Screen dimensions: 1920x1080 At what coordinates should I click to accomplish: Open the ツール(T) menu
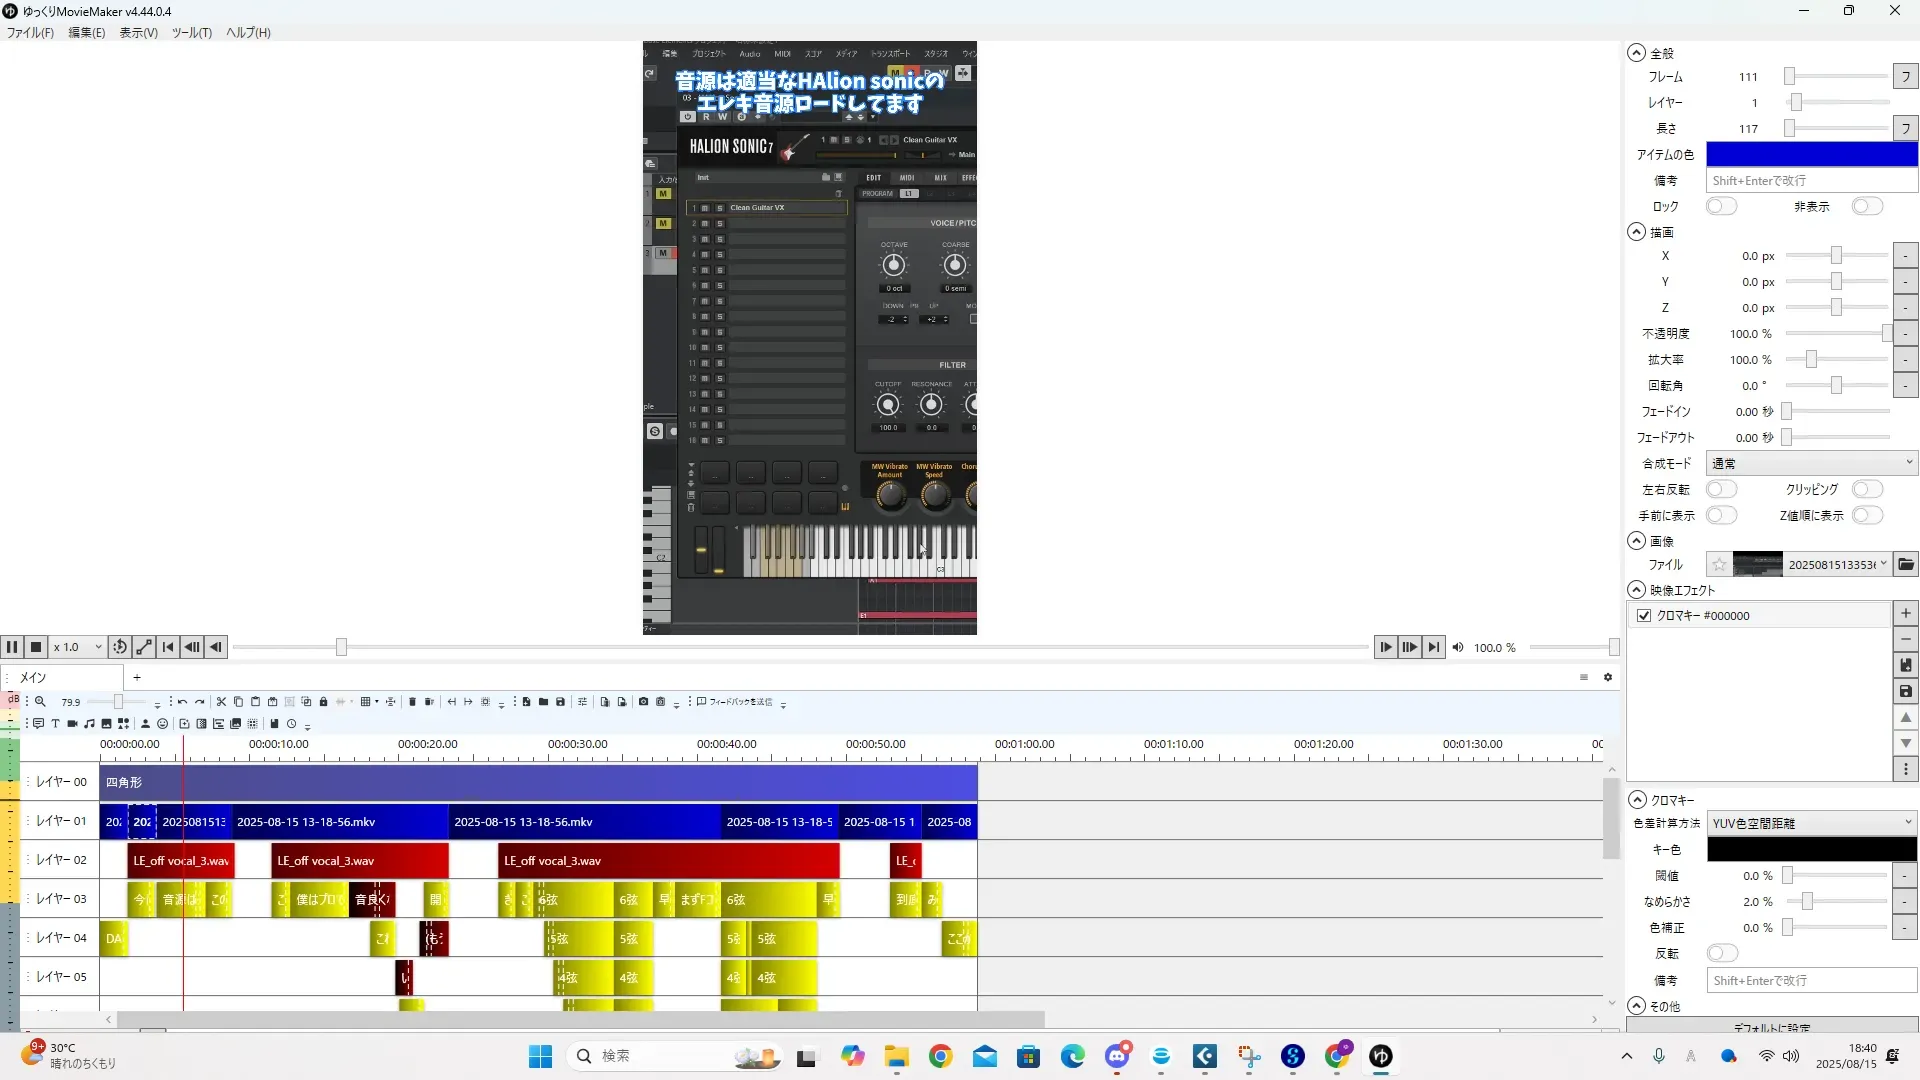191,33
